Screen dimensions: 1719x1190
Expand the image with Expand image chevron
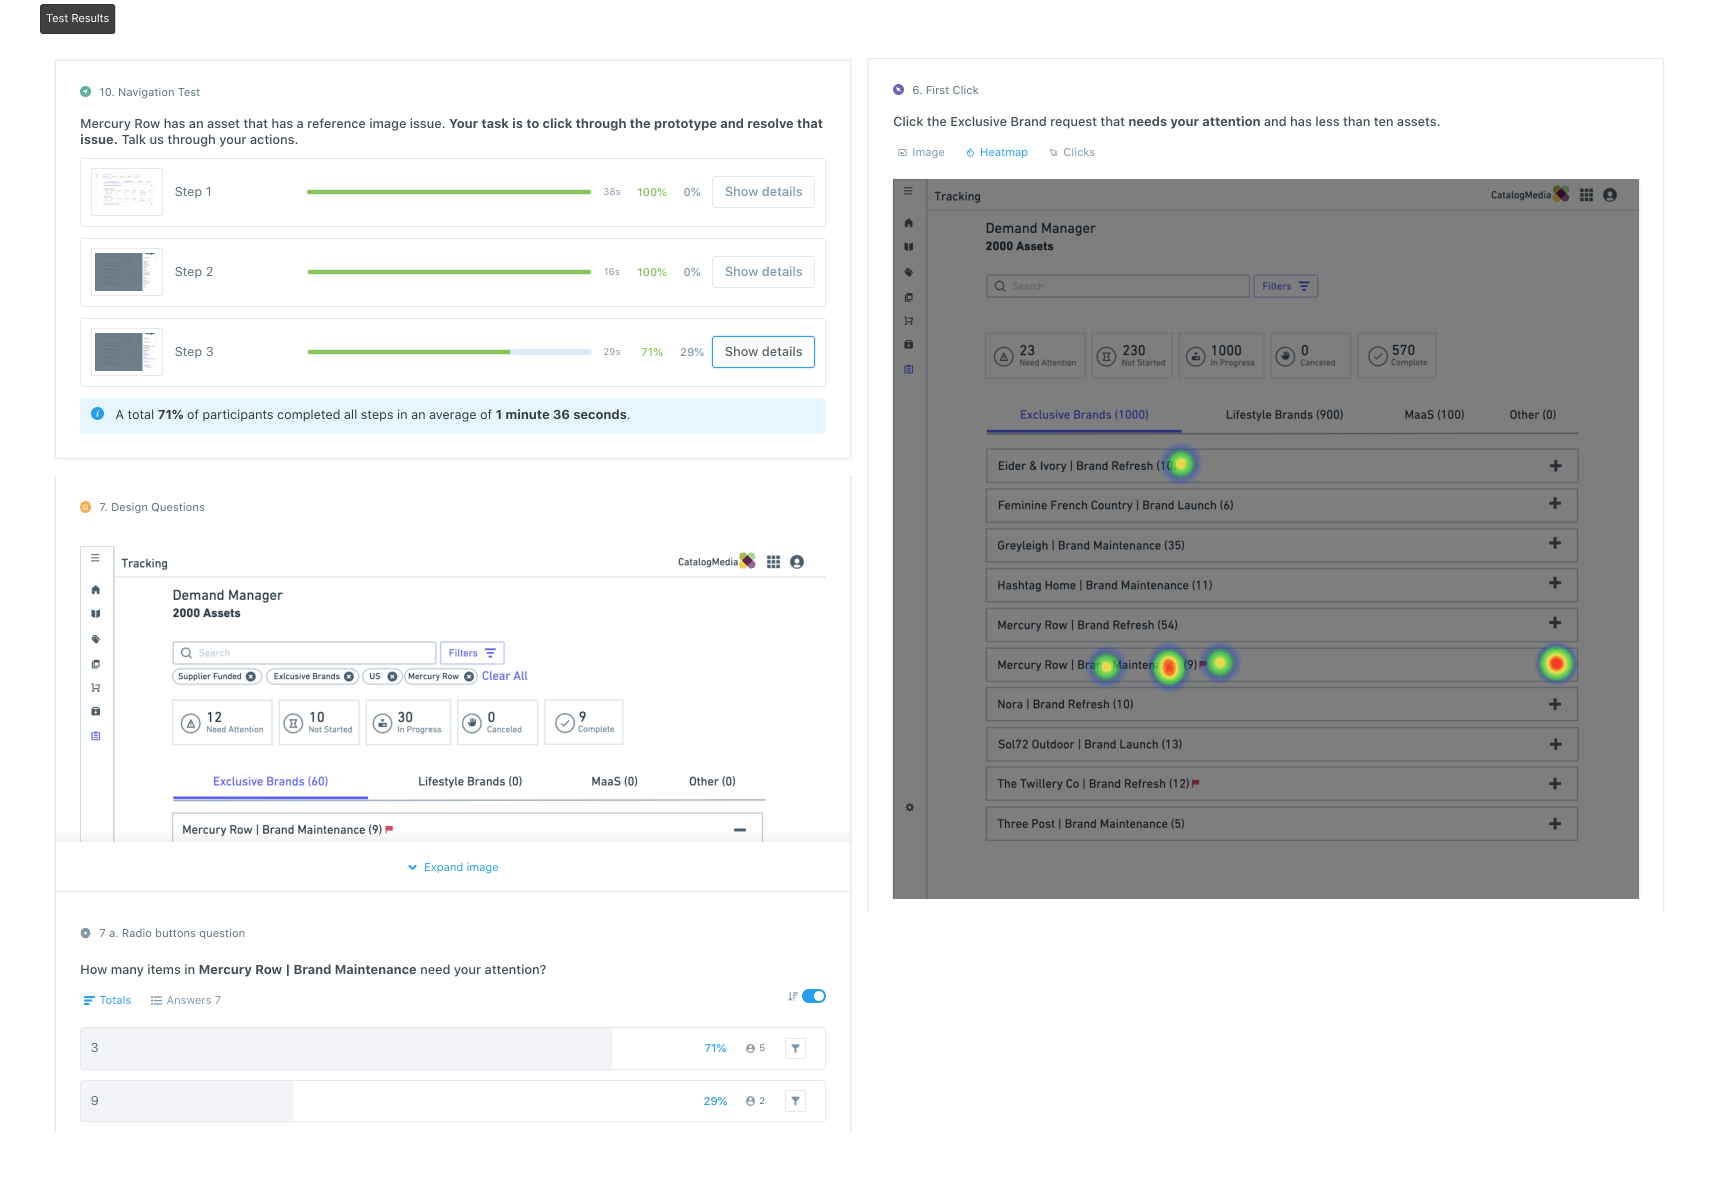click(x=453, y=867)
